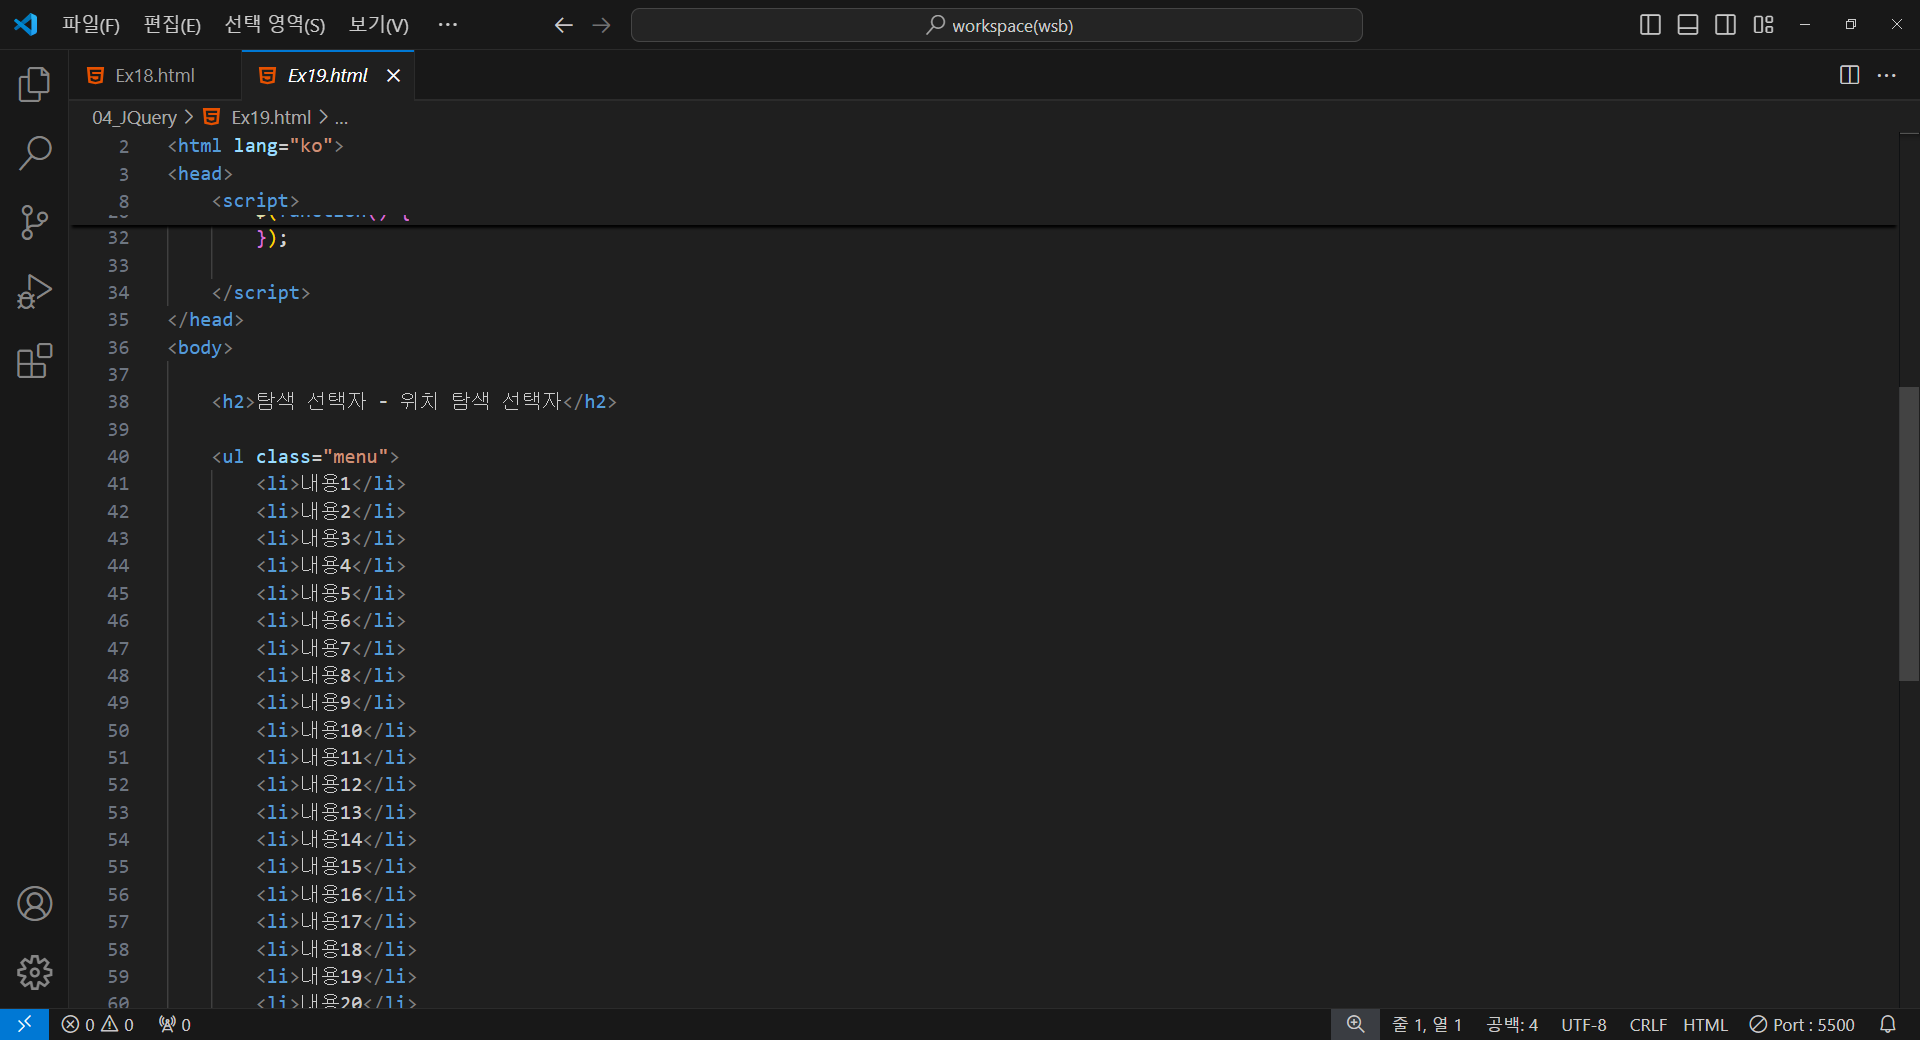This screenshot has width=1920, height=1040.
Task: Change end of line sequence CRLF
Action: pos(1647,1025)
